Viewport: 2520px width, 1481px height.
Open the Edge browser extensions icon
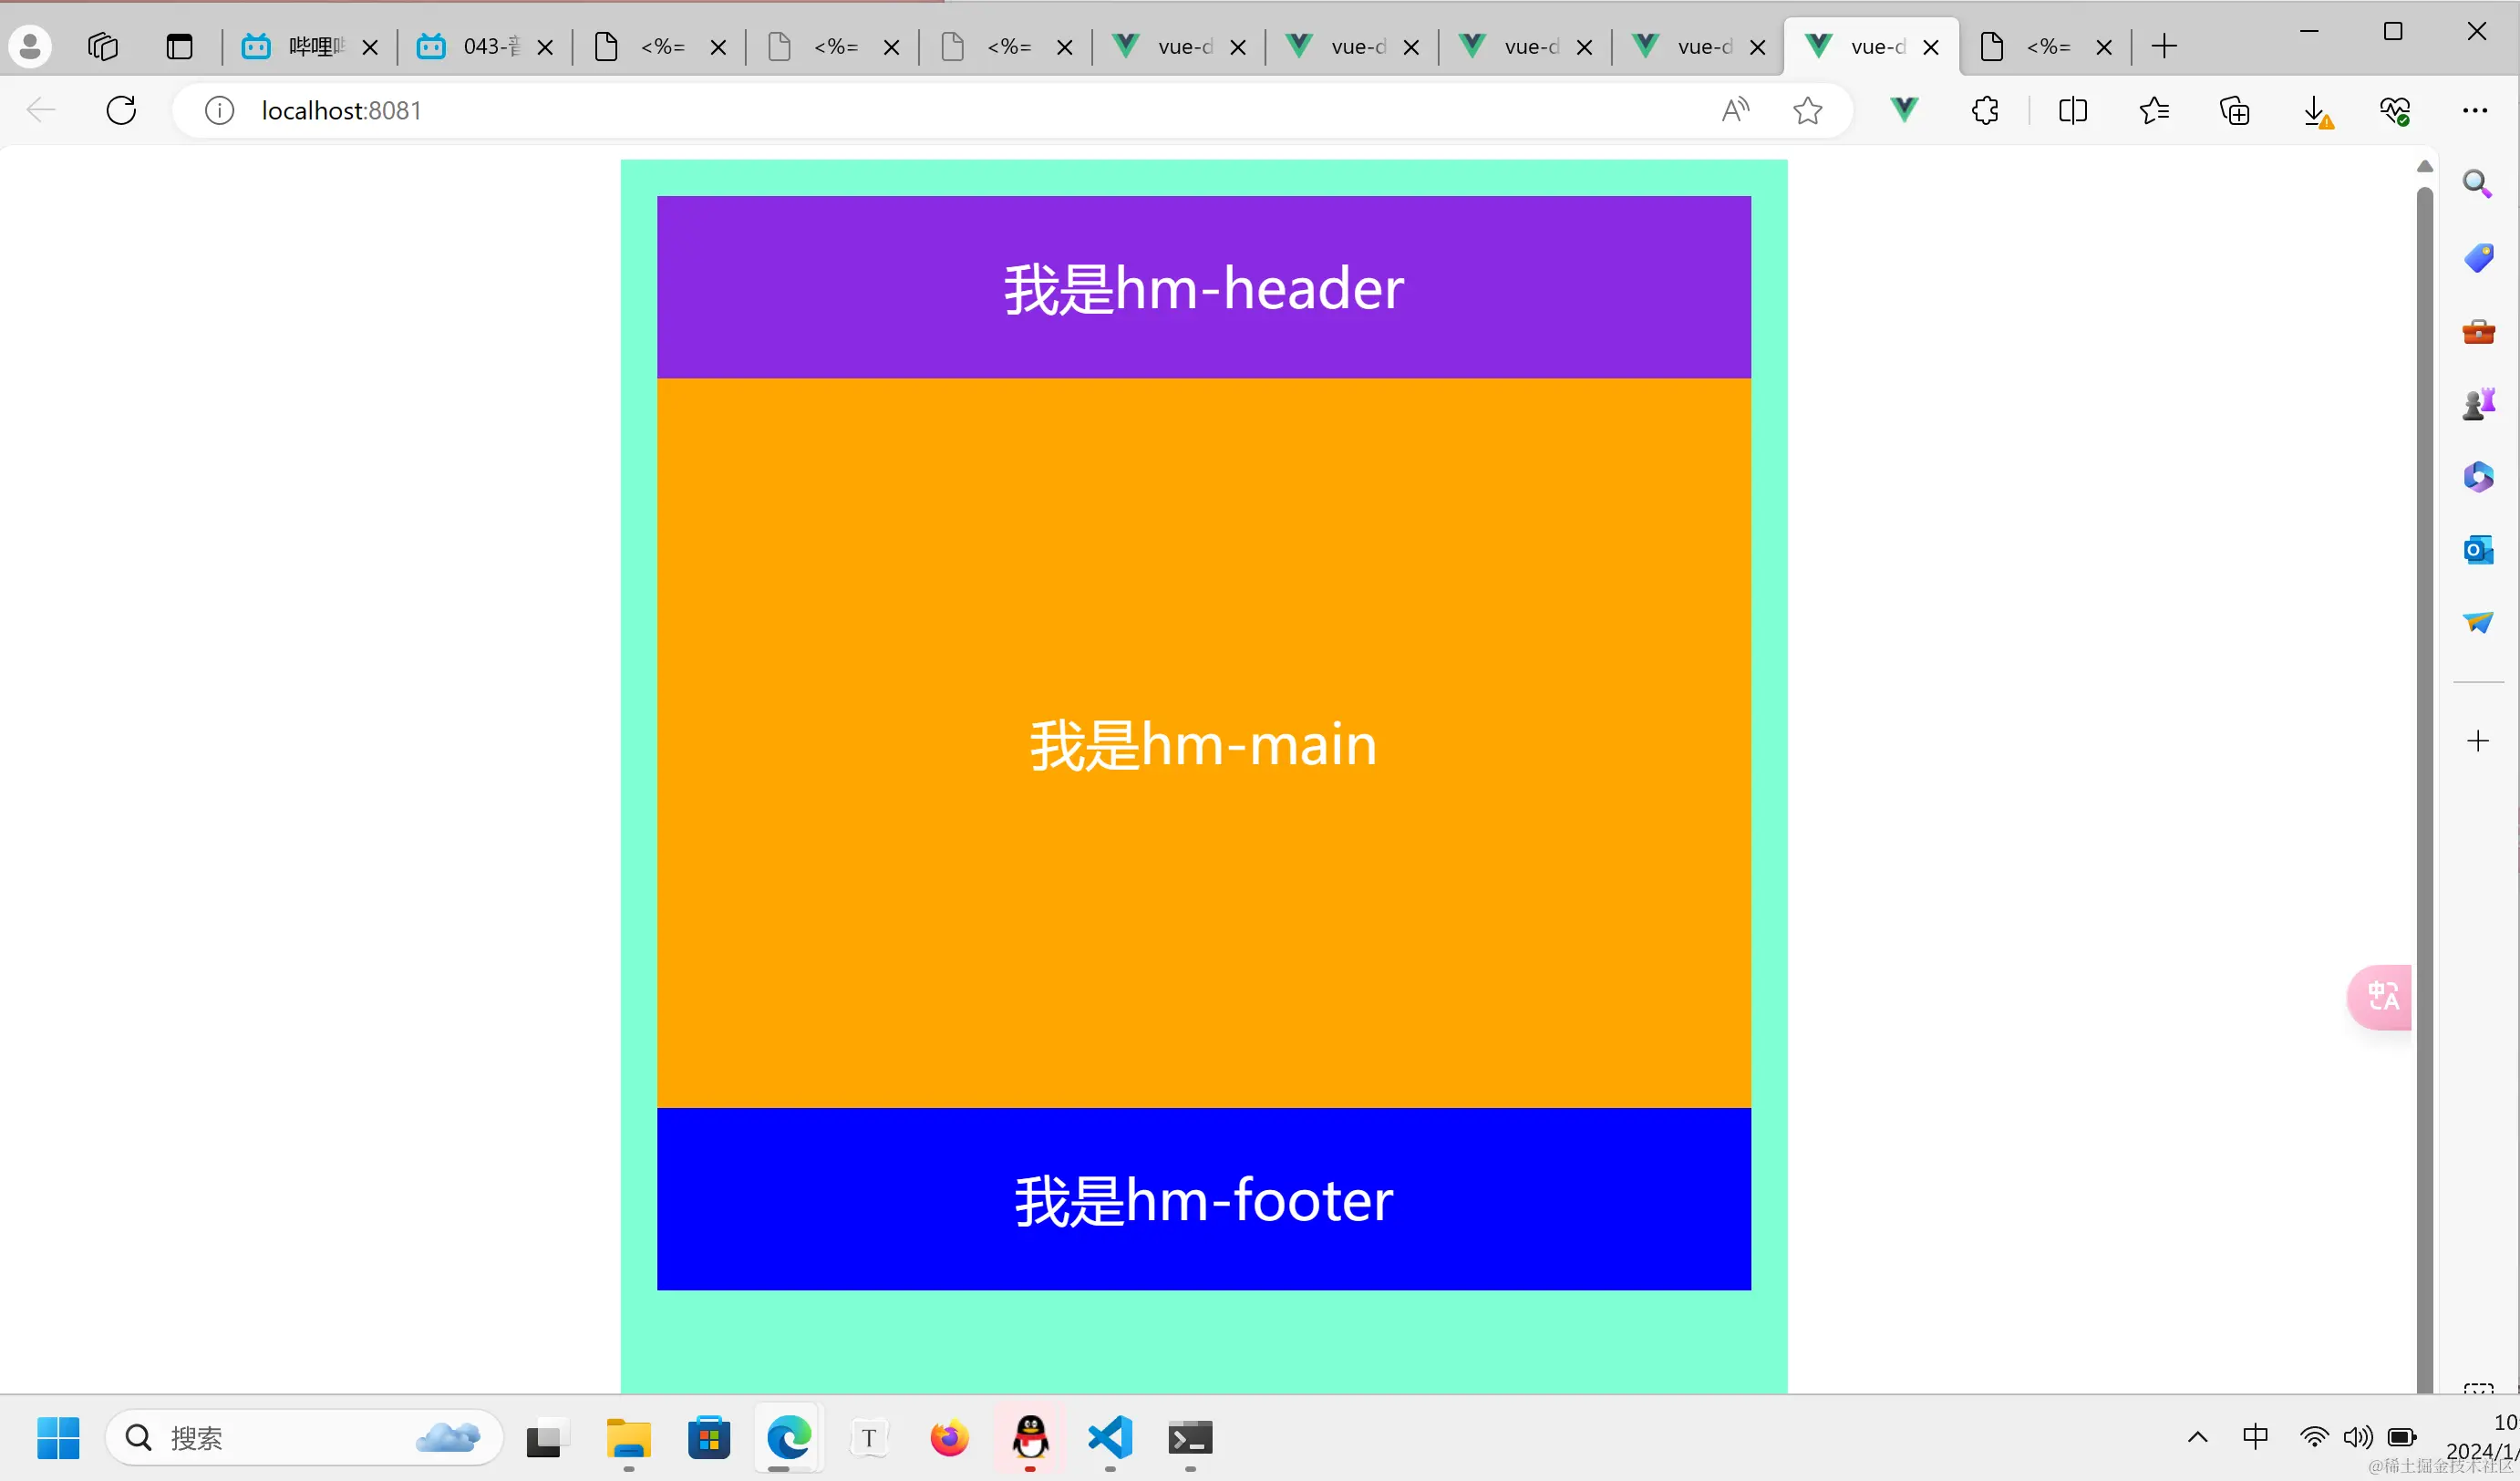[x=1985, y=110]
